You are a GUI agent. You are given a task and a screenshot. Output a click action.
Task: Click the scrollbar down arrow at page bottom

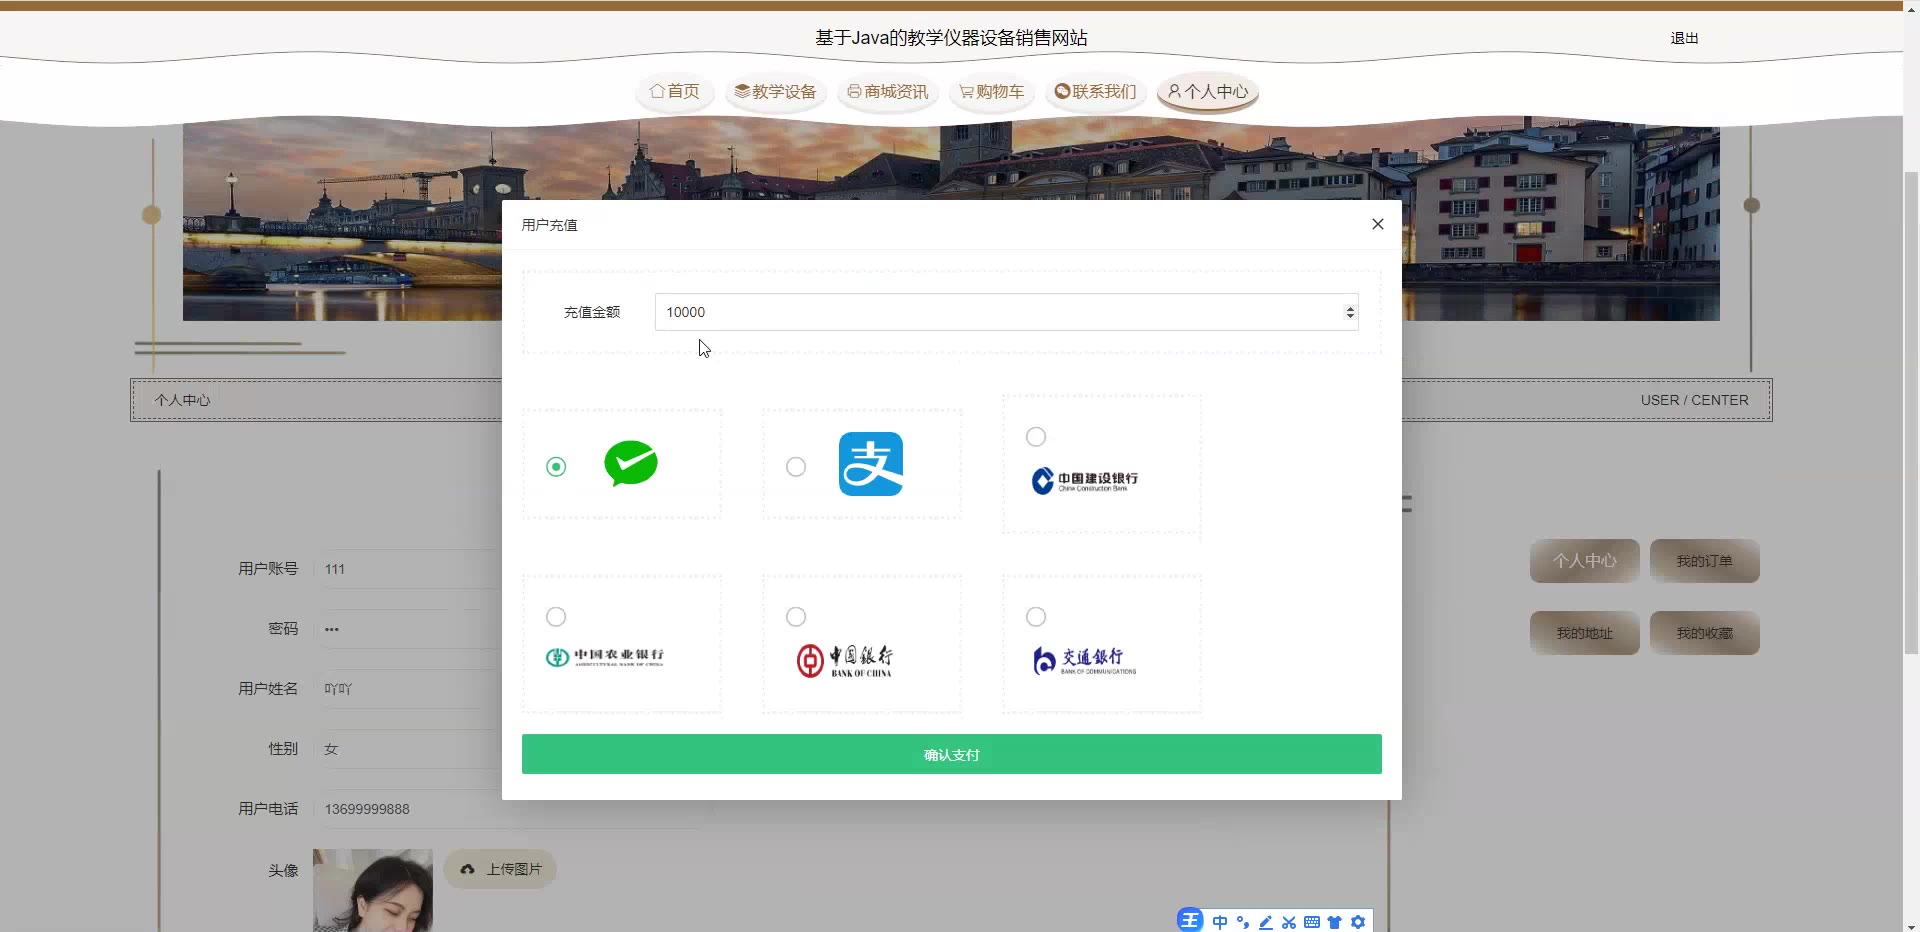coord(1911,925)
